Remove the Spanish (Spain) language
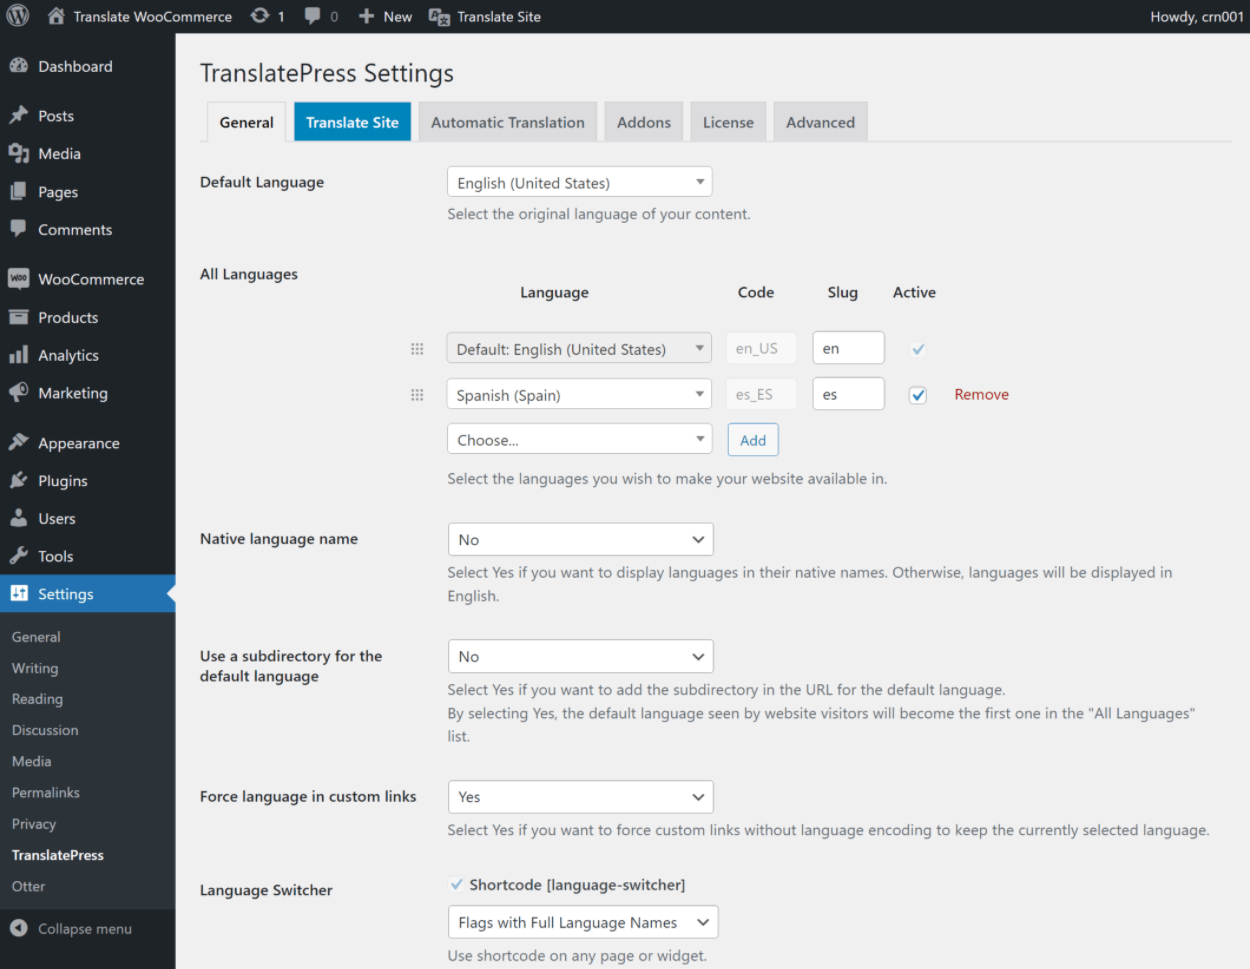 (x=981, y=394)
